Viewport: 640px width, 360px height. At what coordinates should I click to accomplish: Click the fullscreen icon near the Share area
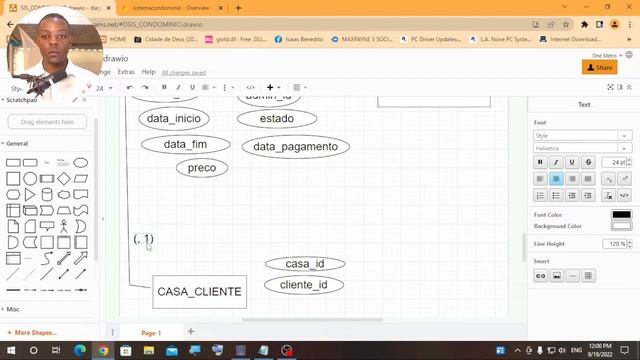(x=610, y=87)
